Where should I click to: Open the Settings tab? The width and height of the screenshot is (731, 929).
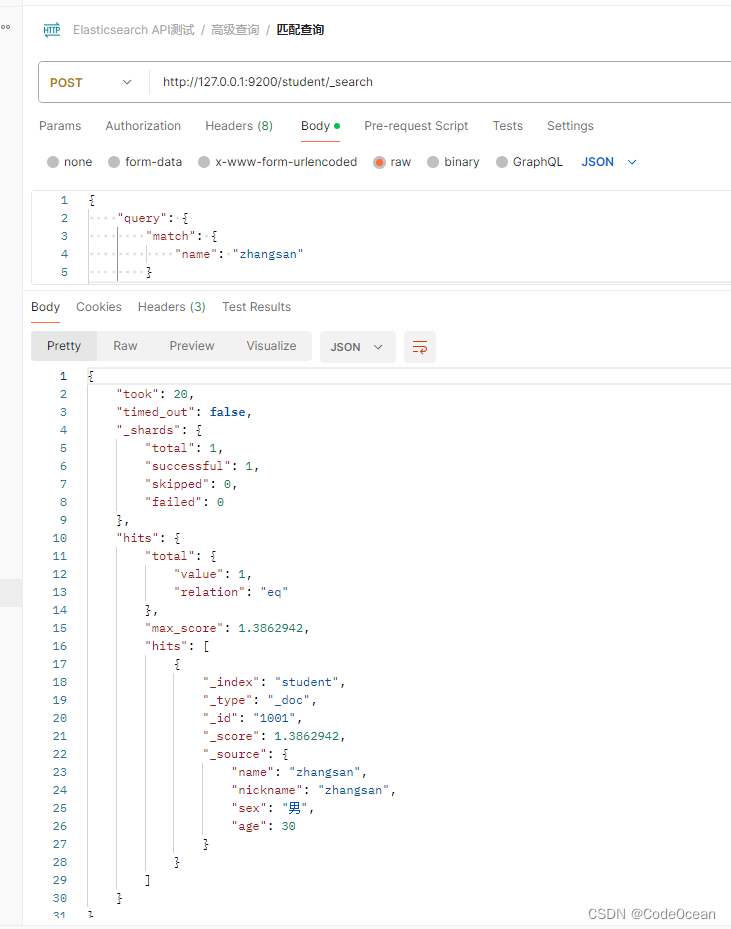[x=570, y=126]
